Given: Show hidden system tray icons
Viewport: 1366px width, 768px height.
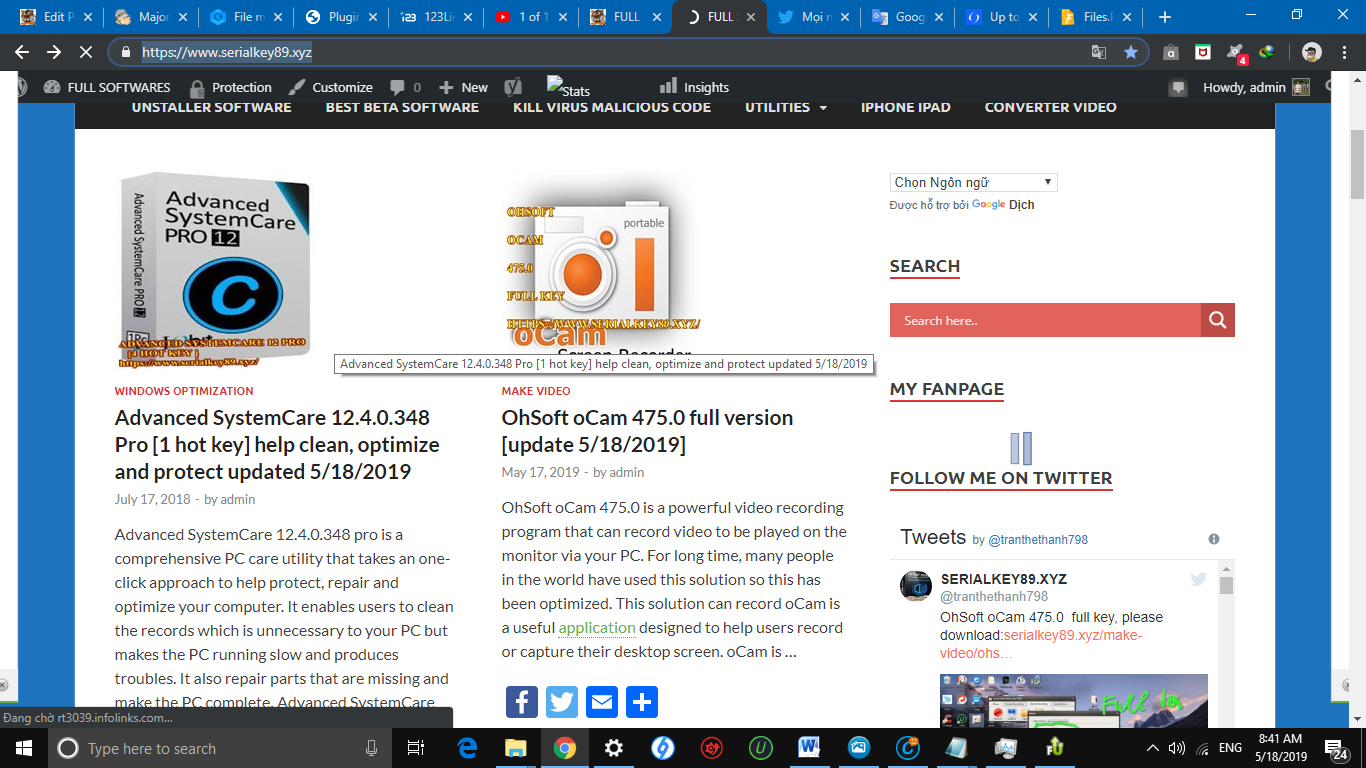Looking at the screenshot, I should (1153, 748).
